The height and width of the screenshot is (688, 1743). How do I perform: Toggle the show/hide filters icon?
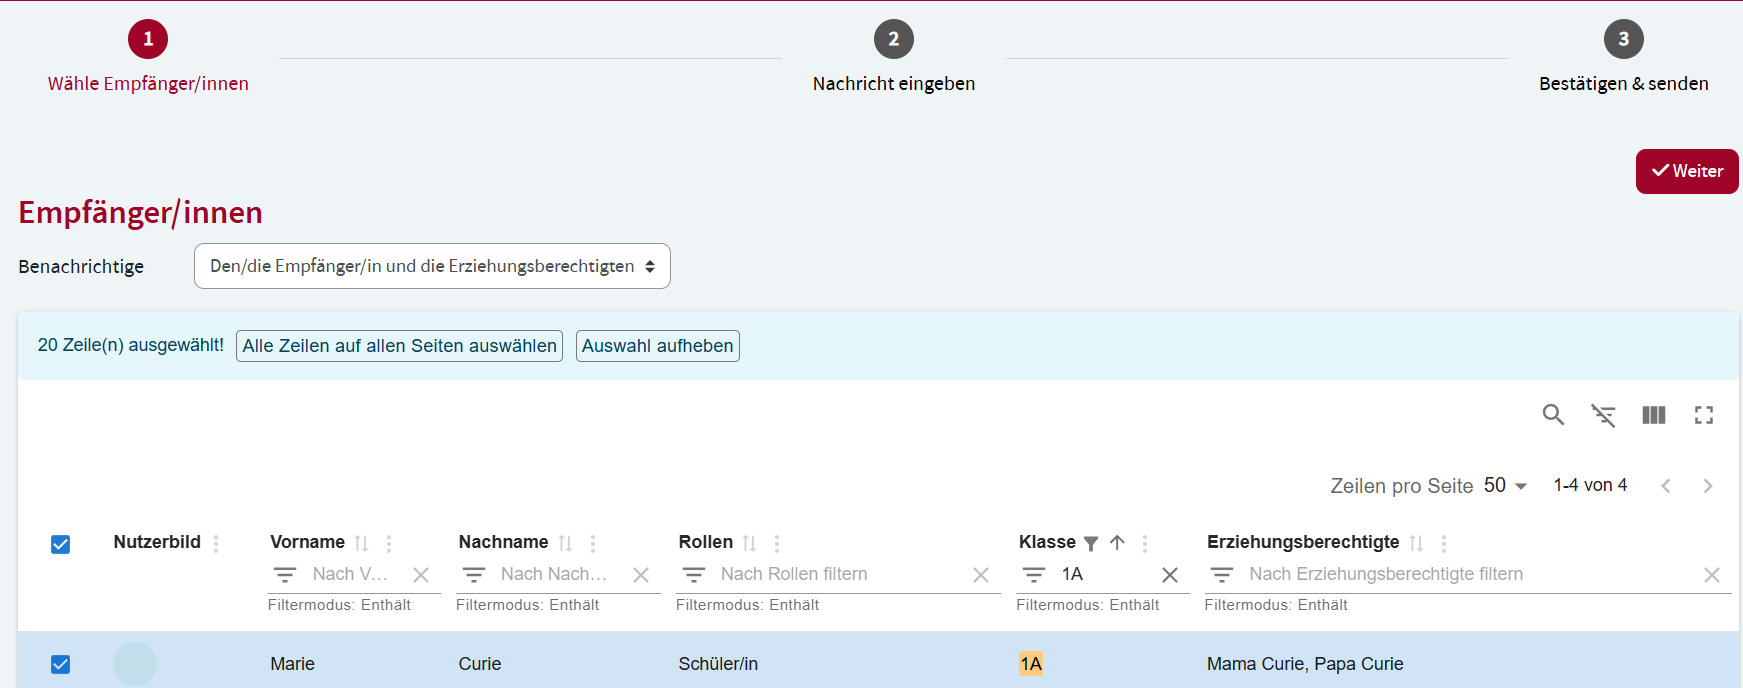[x=1603, y=415]
